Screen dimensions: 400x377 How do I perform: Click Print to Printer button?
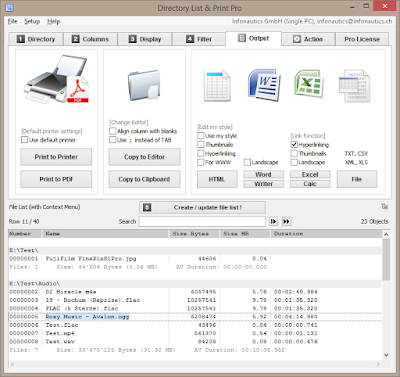pos(56,157)
